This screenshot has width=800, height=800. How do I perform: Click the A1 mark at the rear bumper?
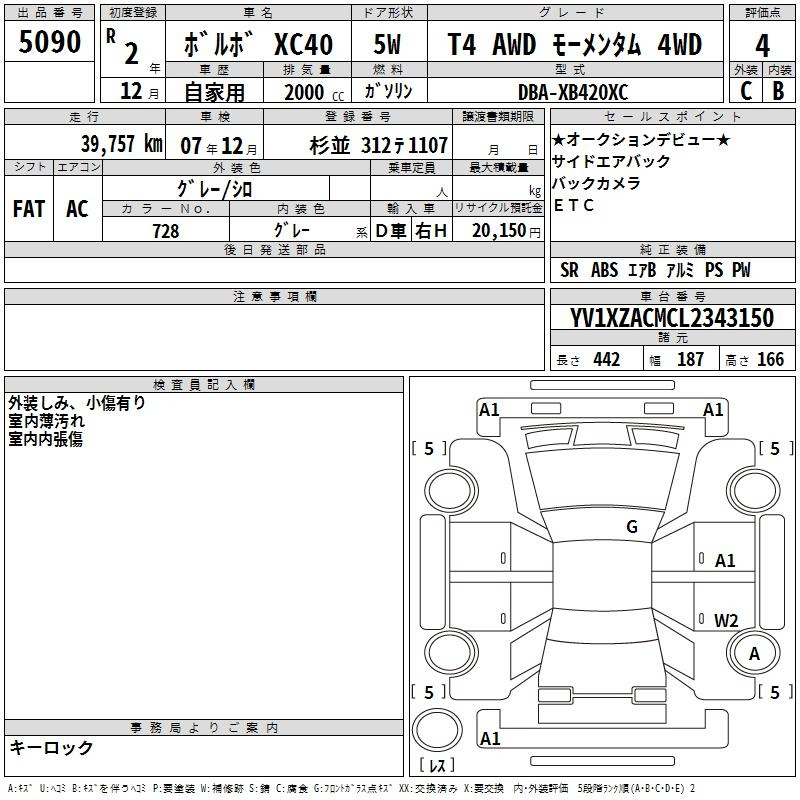pyautogui.click(x=490, y=738)
